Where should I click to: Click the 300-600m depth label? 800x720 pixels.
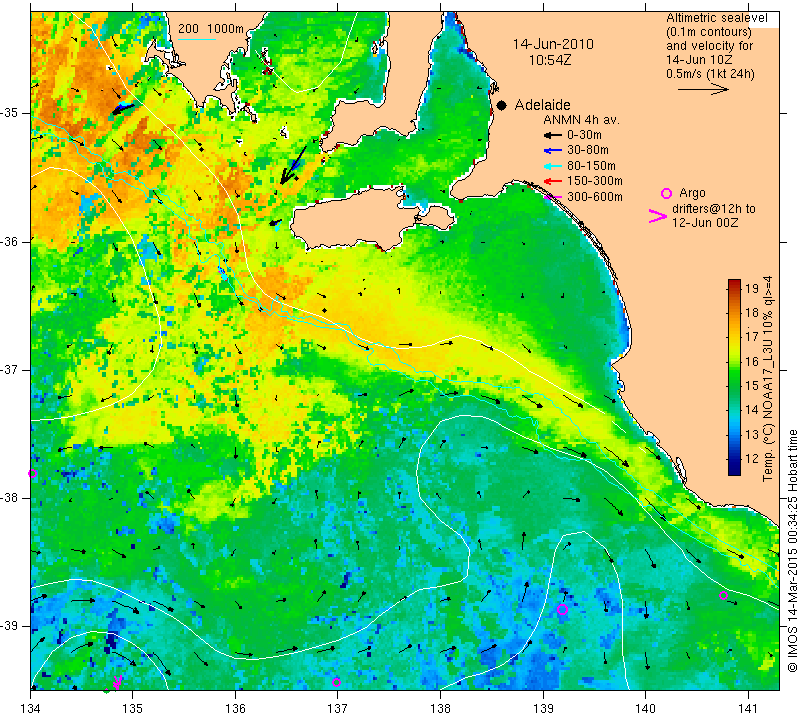[x=595, y=196]
